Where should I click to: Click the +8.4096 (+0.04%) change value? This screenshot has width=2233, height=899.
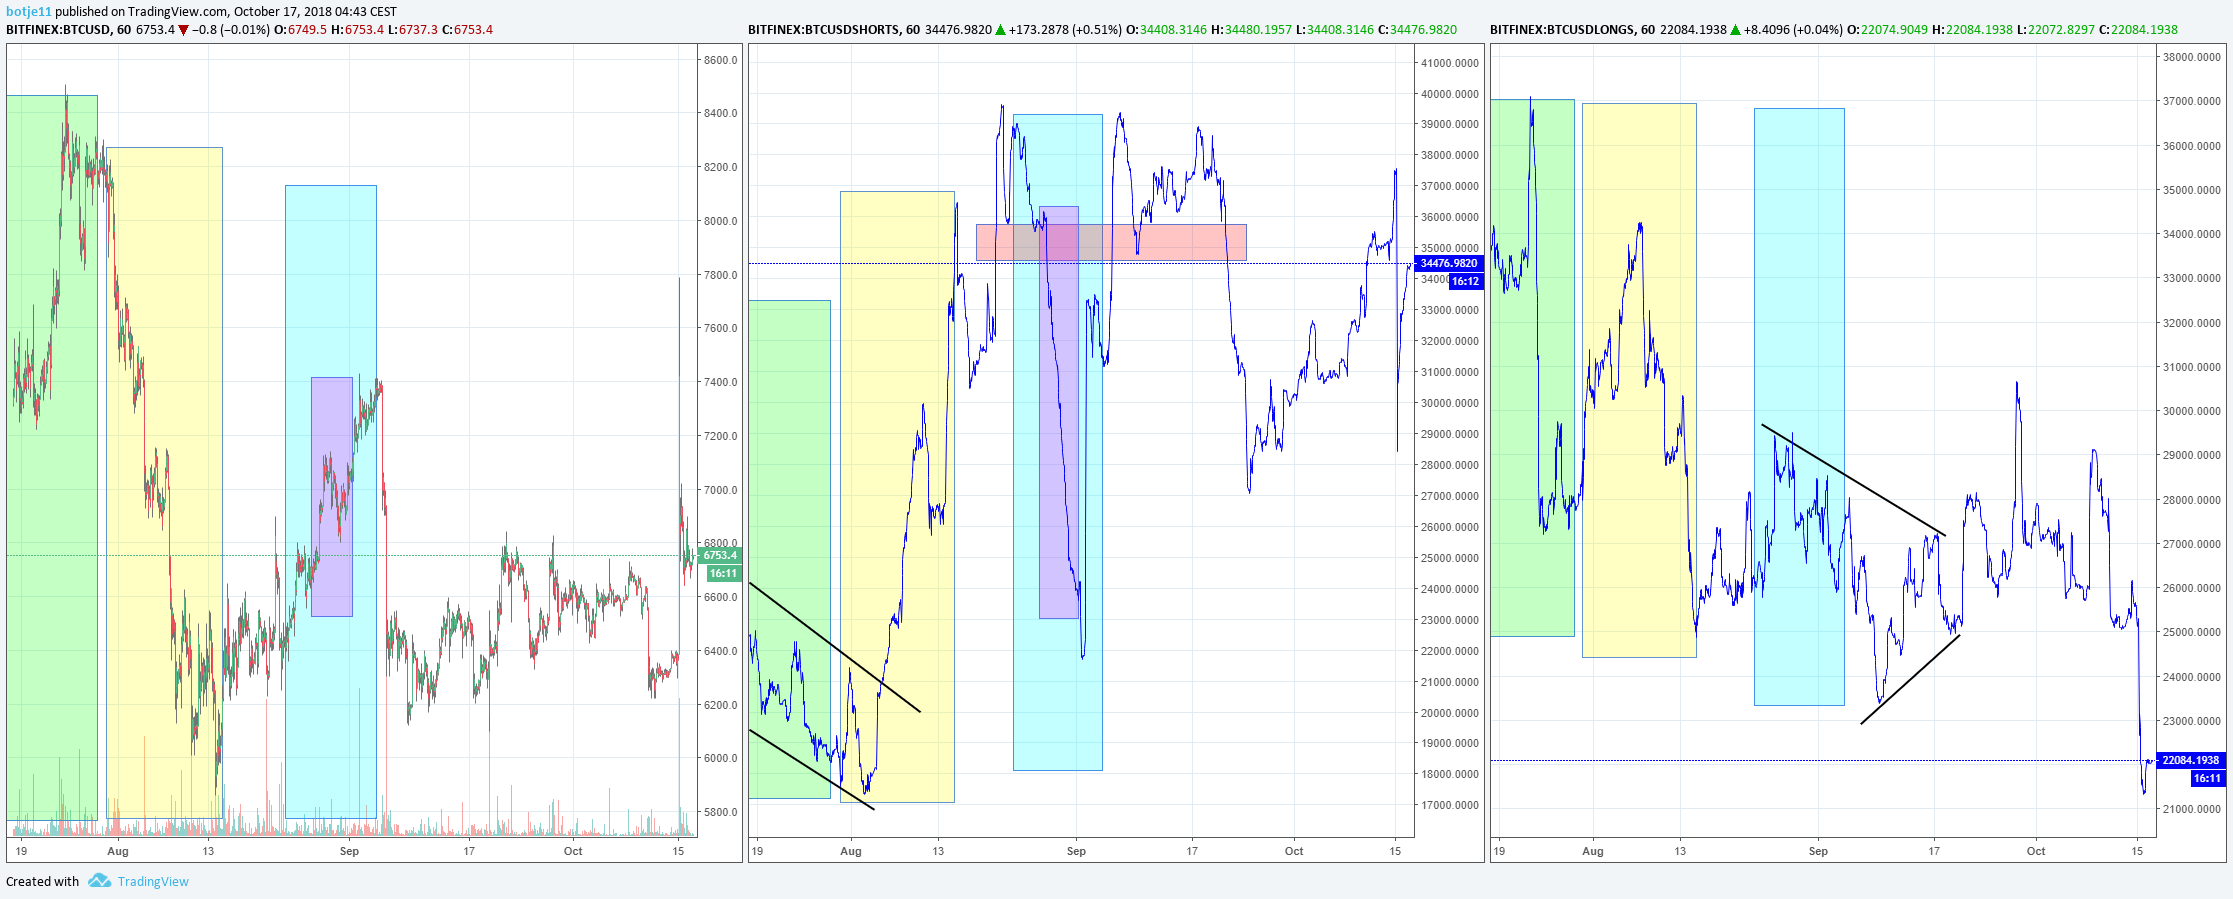pos(1793,30)
